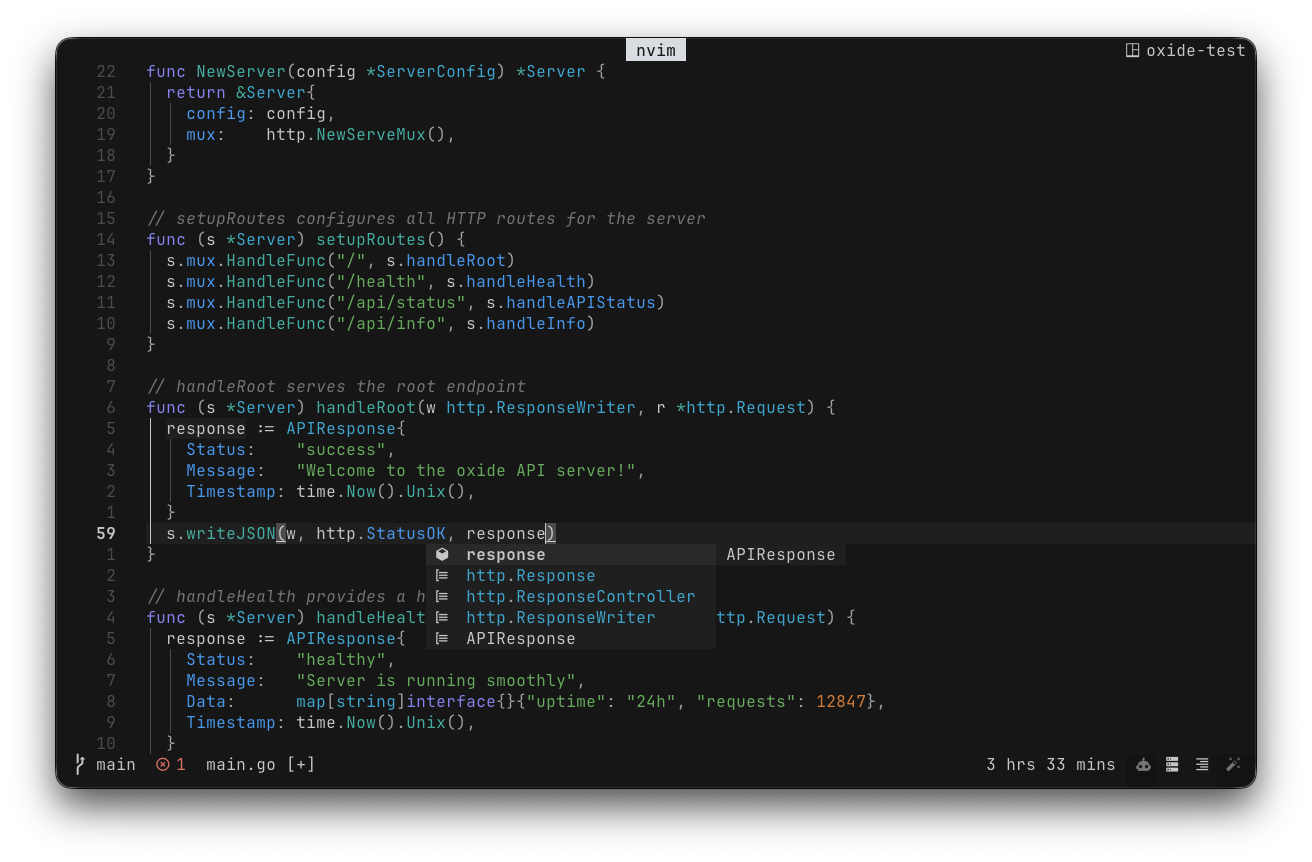This screenshot has width=1312, height=862.
Task: Click the red error circle icon
Action: [x=163, y=765]
